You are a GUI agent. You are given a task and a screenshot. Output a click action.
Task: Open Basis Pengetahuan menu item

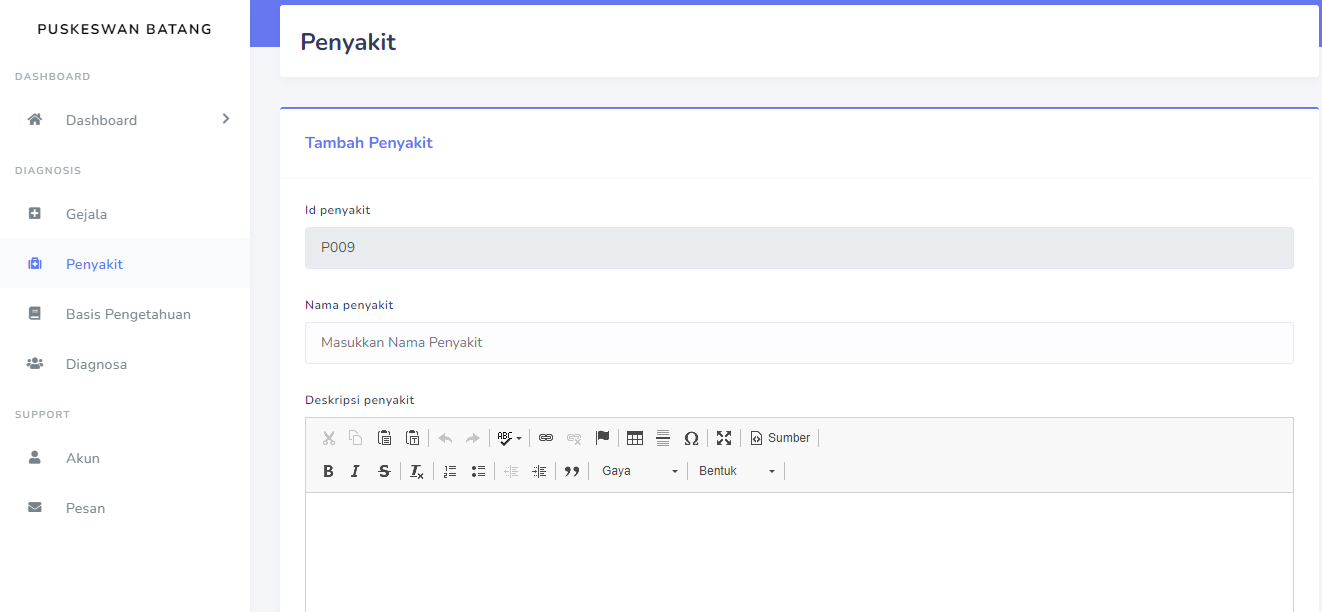127,313
